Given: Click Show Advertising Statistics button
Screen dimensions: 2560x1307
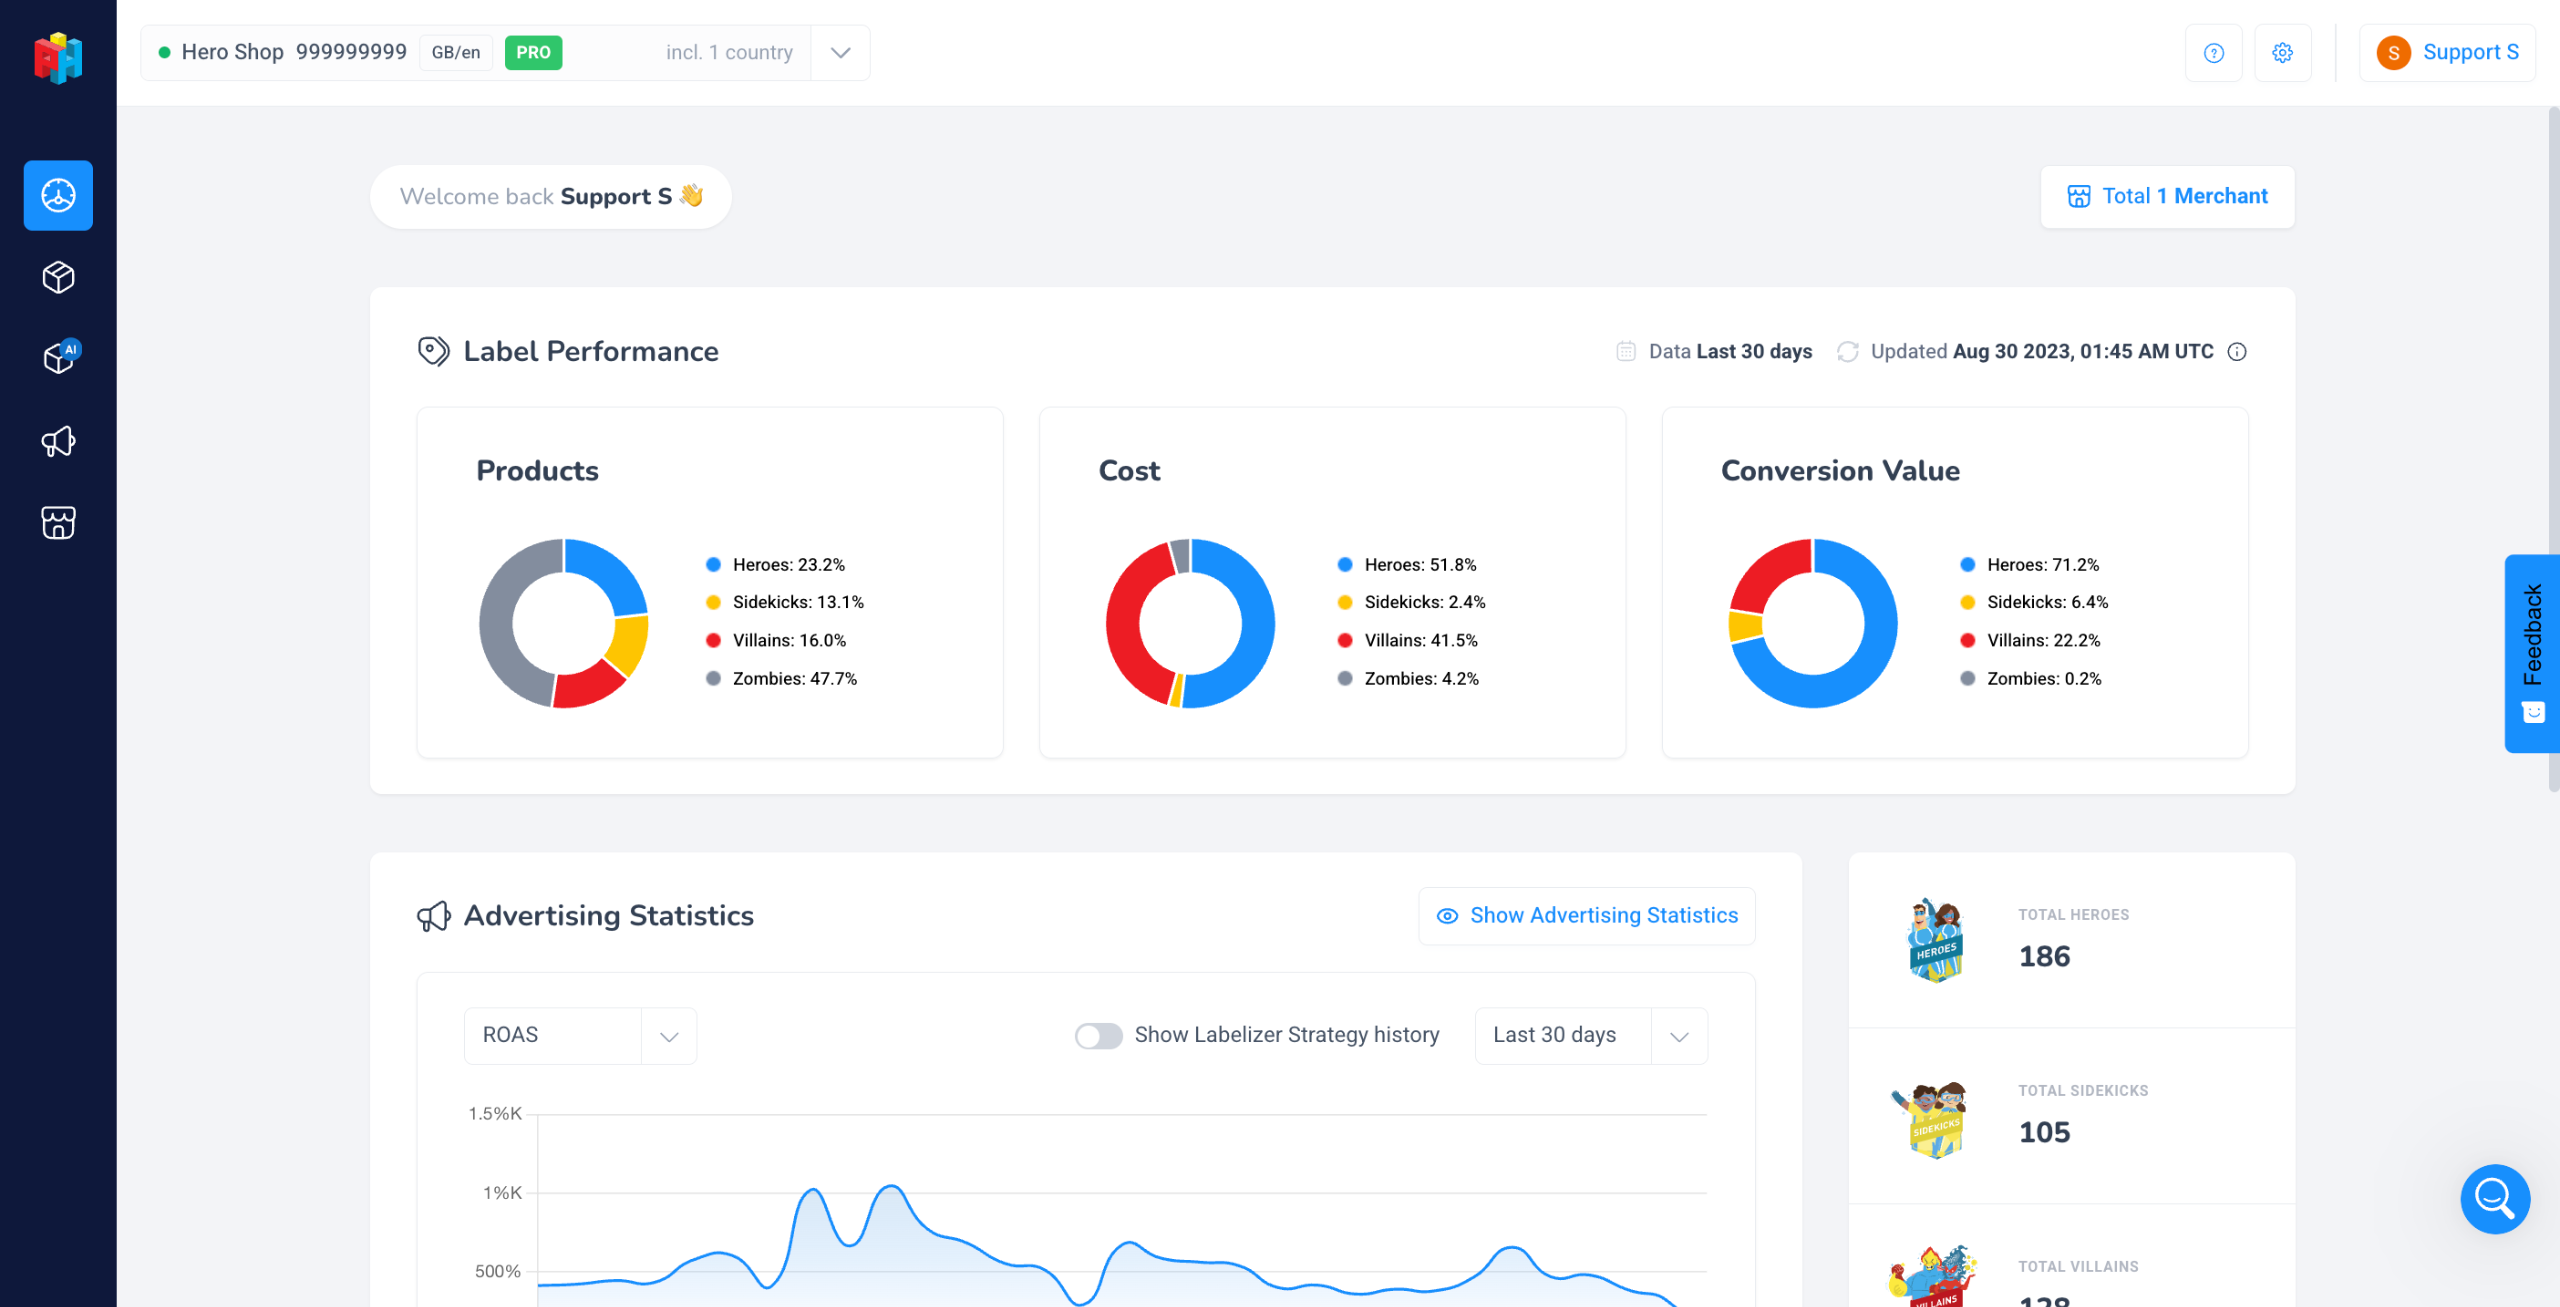Looking at the screenshot, I should [x=1587, y=915].
